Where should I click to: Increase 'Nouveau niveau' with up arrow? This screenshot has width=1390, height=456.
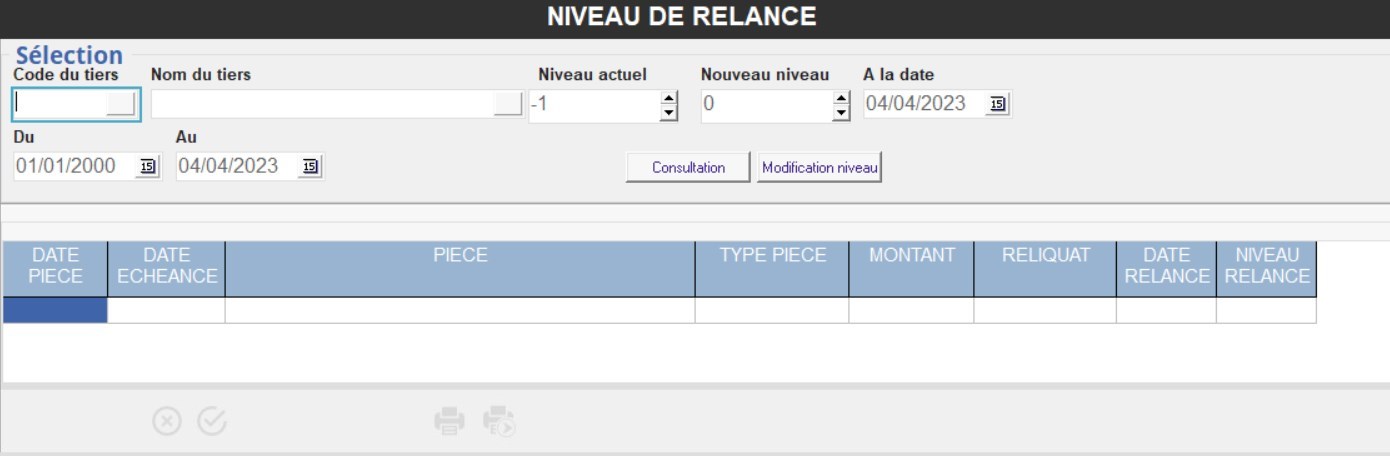click(841, 98)
